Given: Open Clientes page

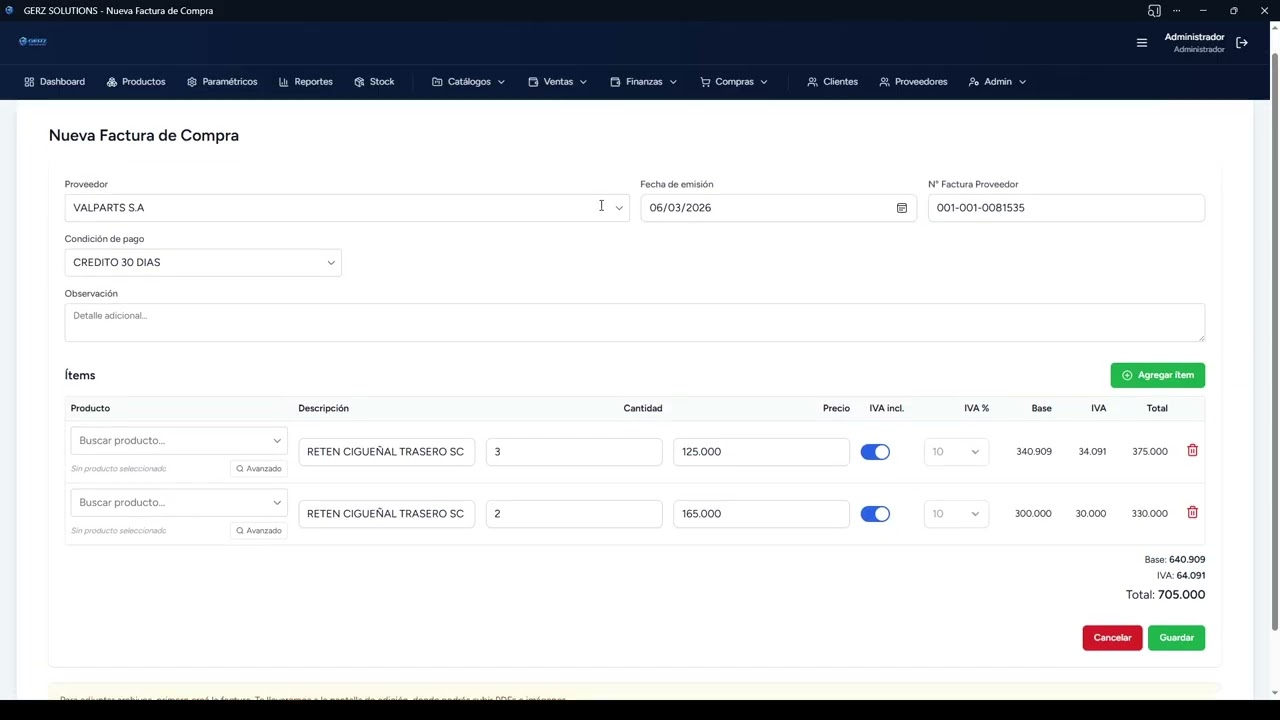Looking at the screenshot, I should (x=832, y=82).
